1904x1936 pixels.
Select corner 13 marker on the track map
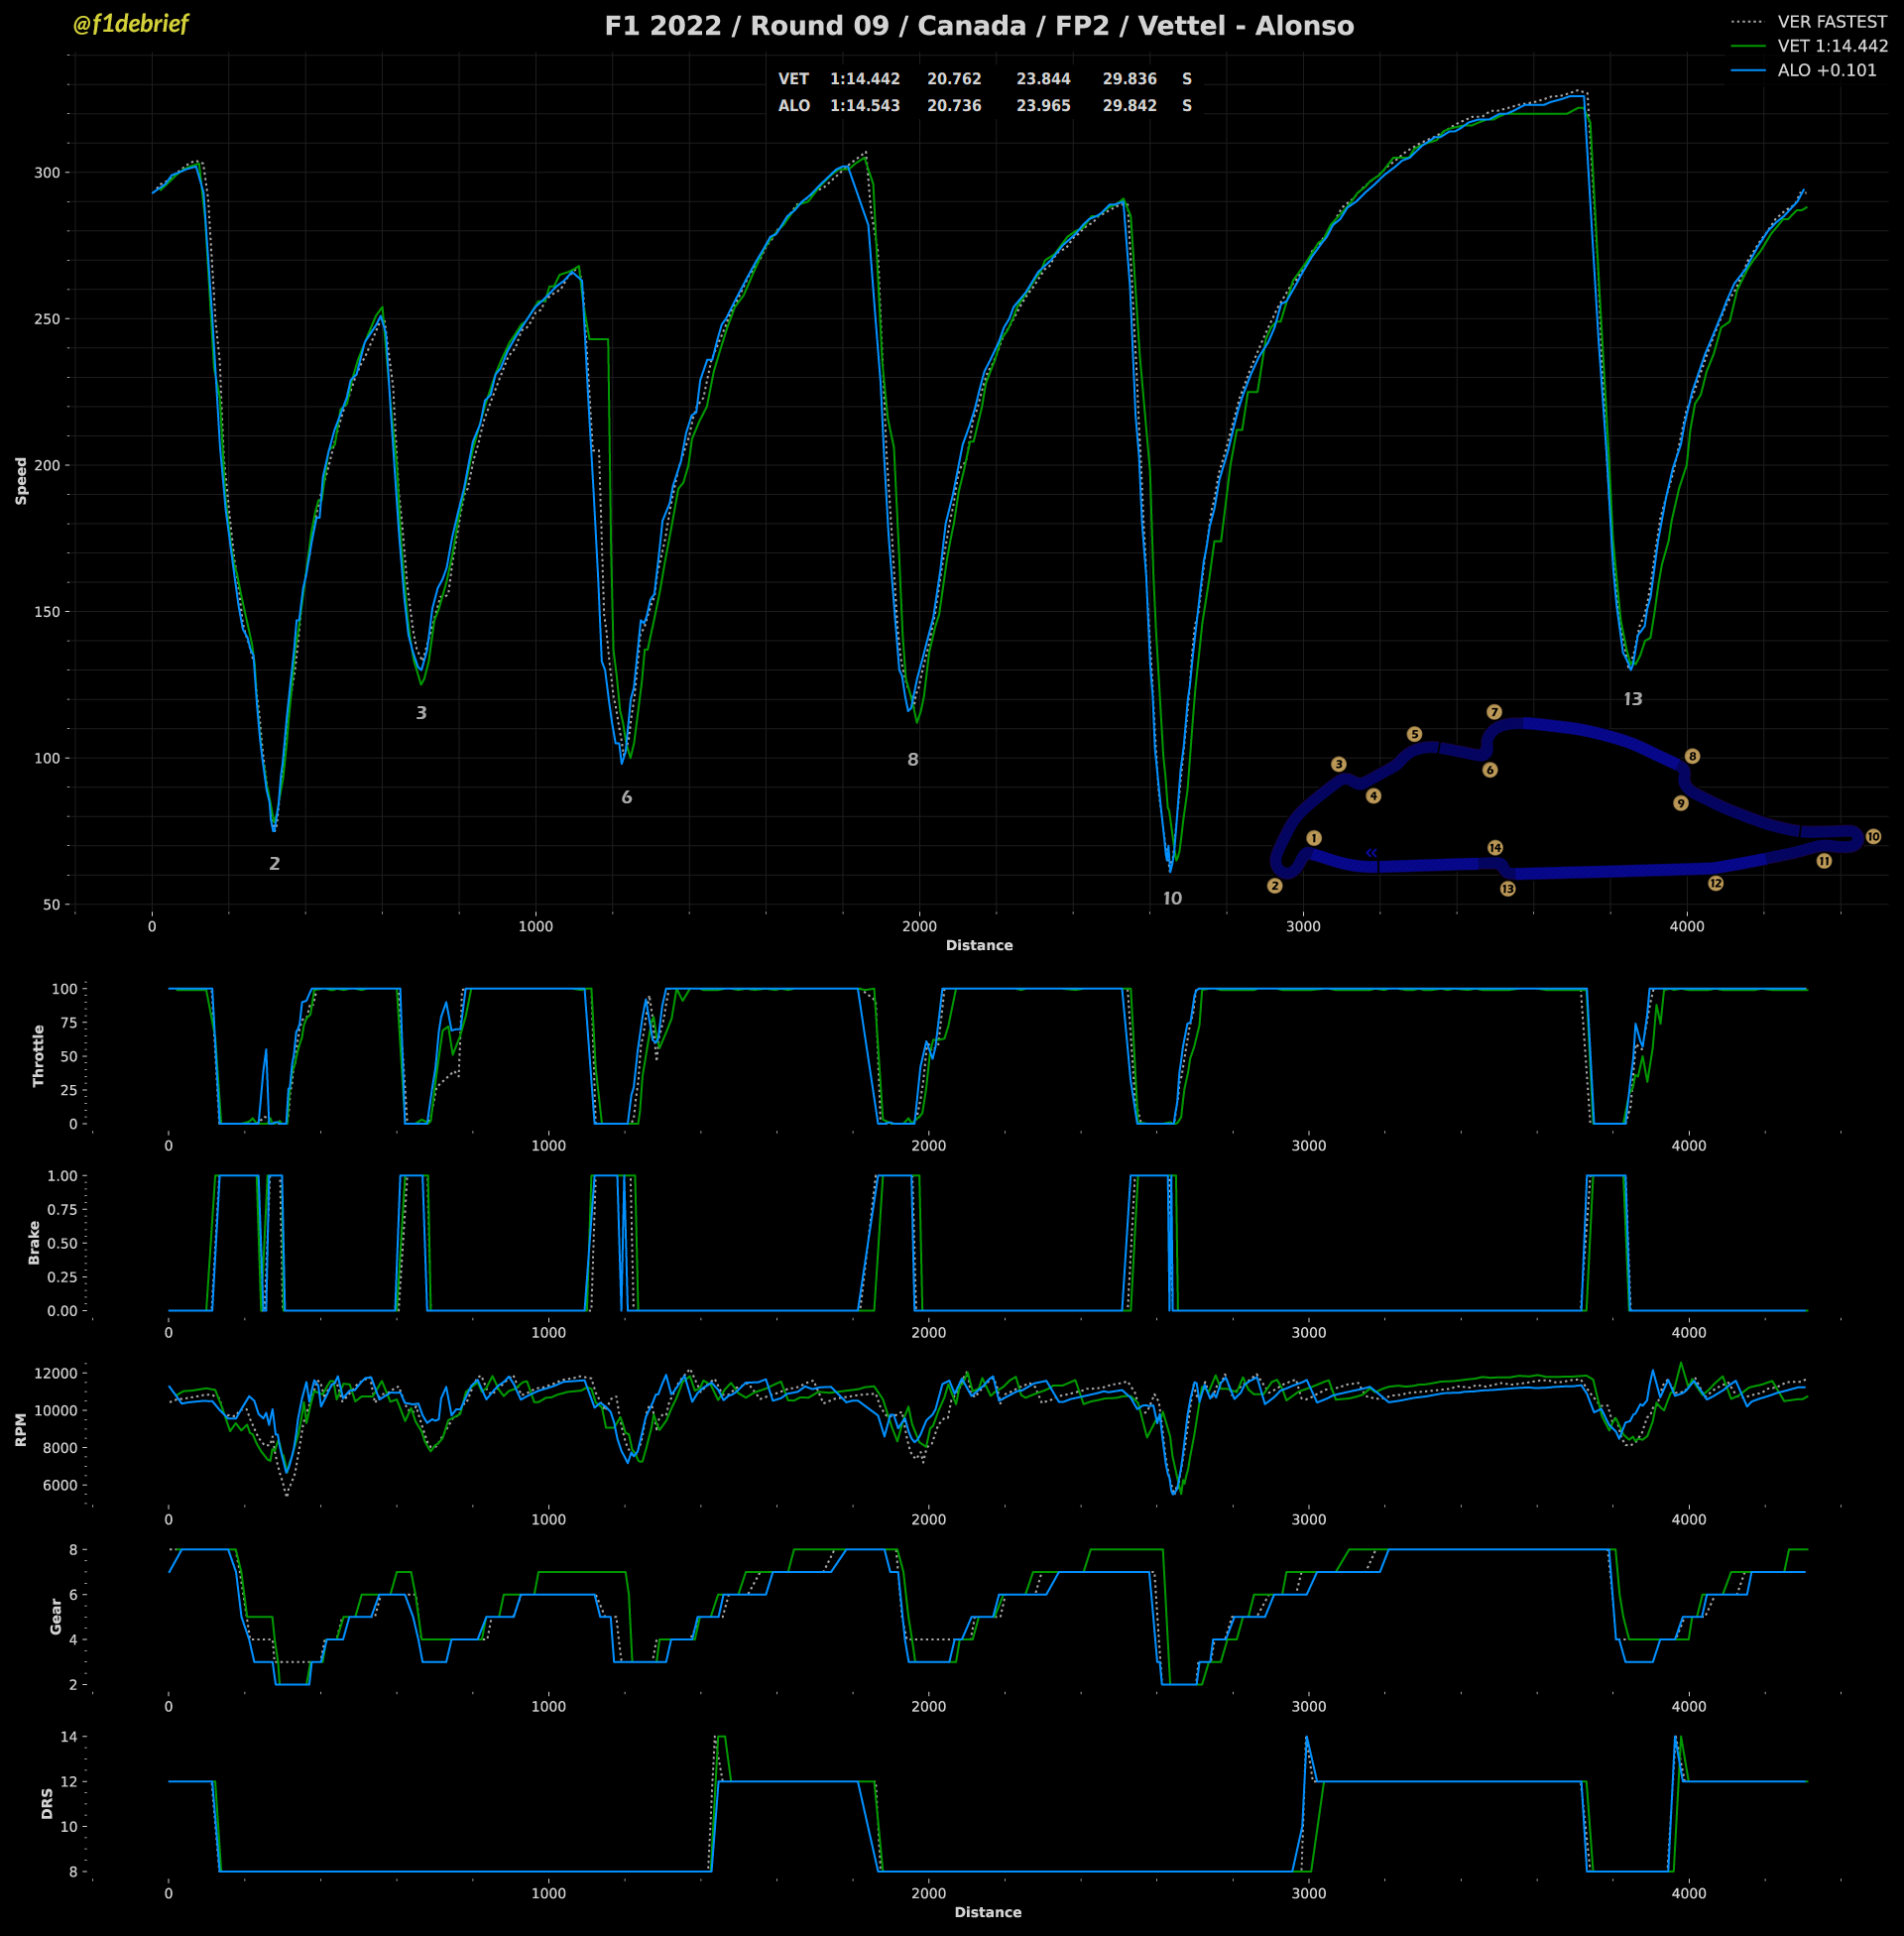[1508, 889]
